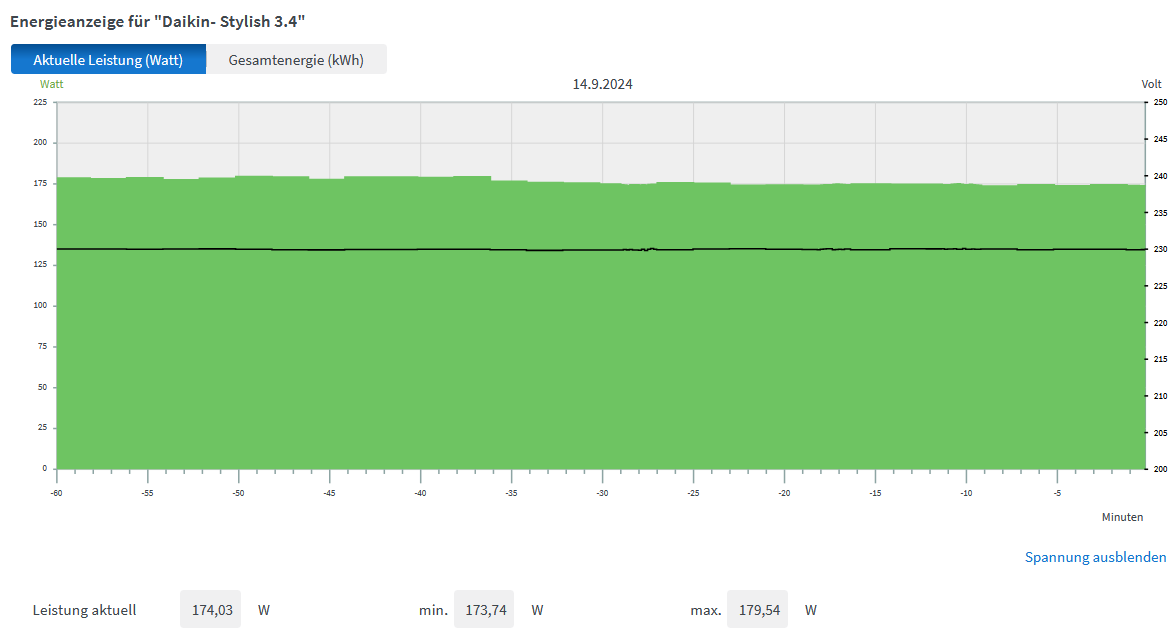Click the -60 tick on the time axis

click(57, 493)
